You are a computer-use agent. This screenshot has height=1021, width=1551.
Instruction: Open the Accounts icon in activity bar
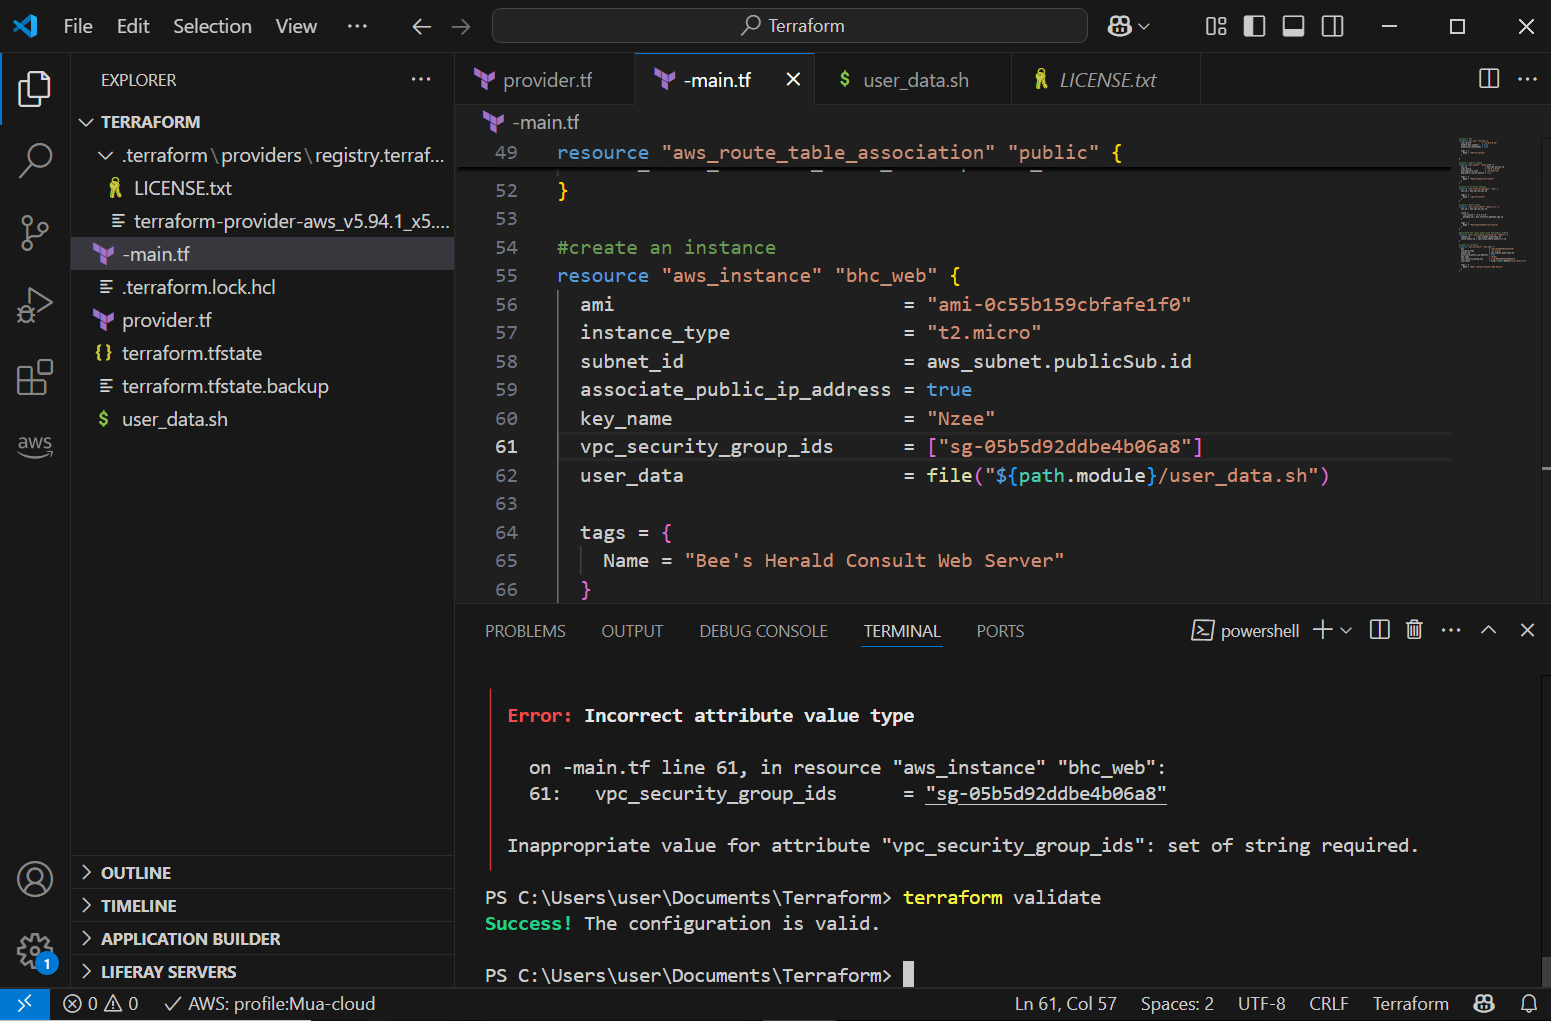tap(35, 880)
